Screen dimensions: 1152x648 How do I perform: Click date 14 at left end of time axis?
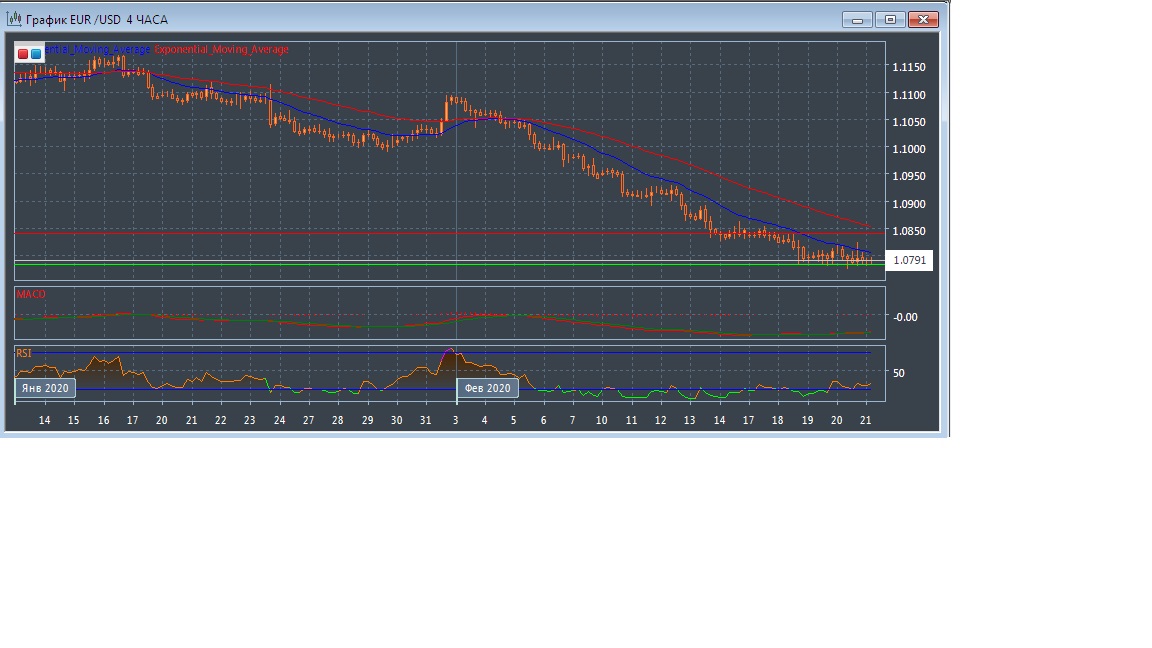[x=45, y=421]
